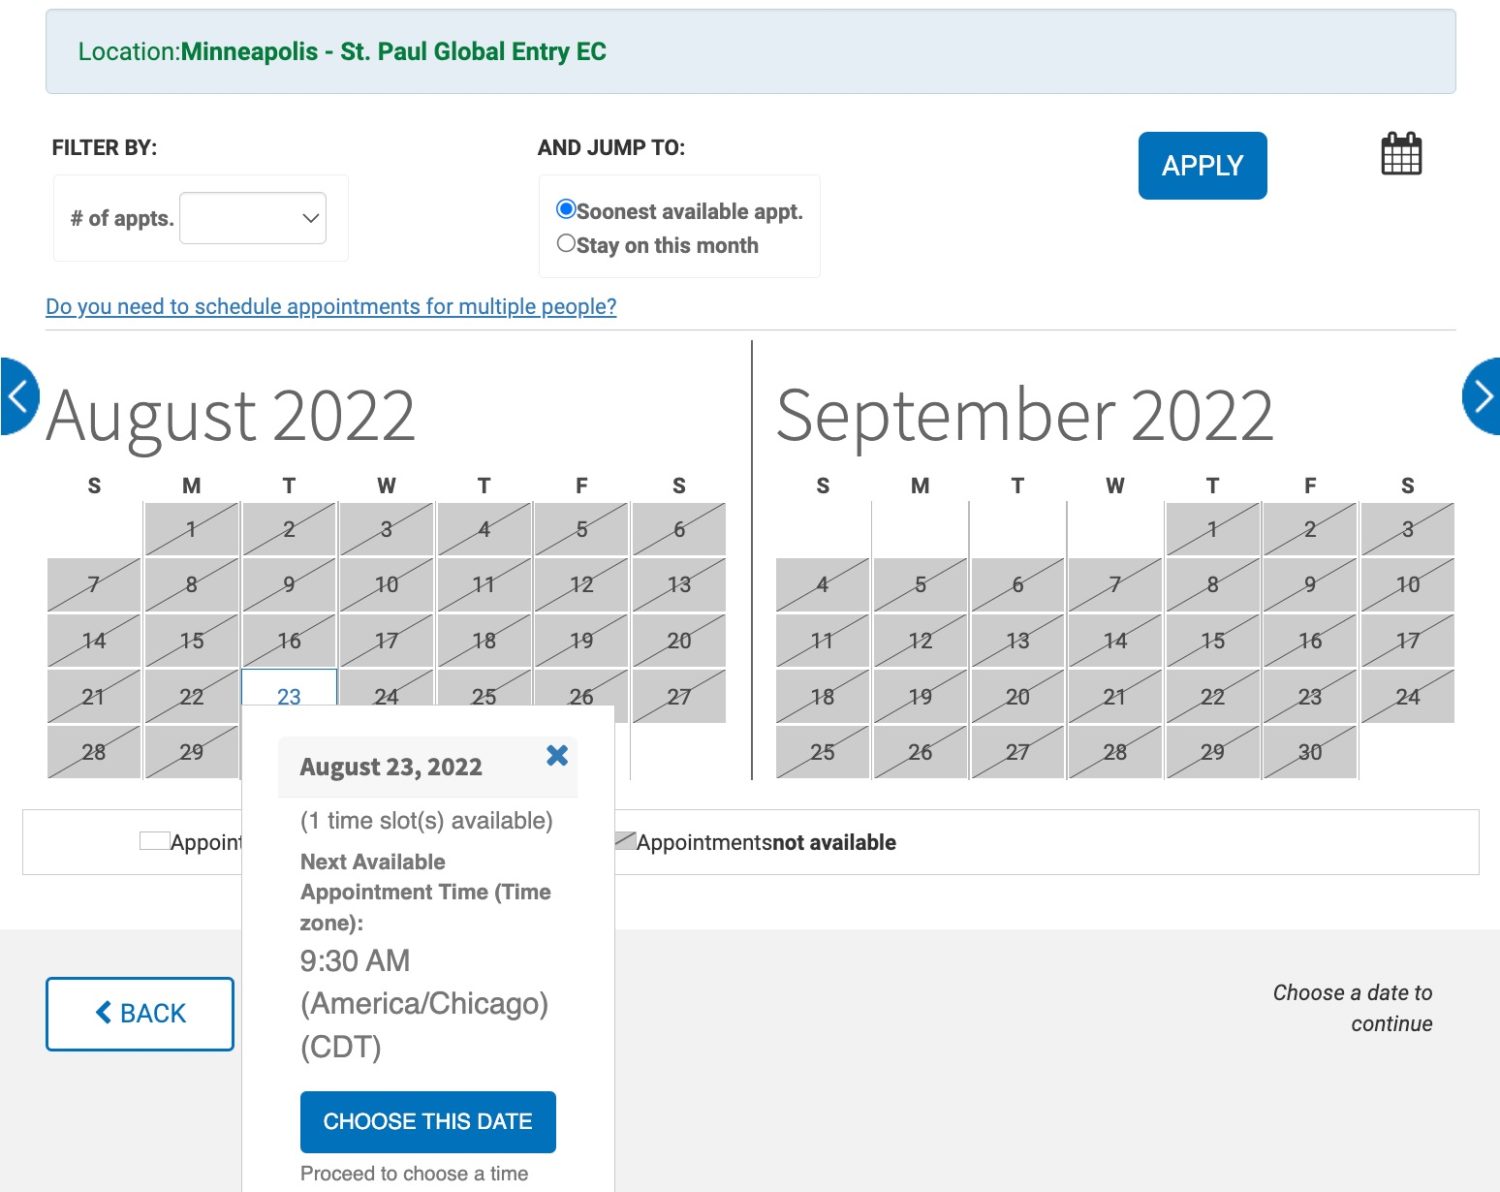Click September 15 in the calendar
This screenshot has width=1500, height=1192.
point(1212,640)
